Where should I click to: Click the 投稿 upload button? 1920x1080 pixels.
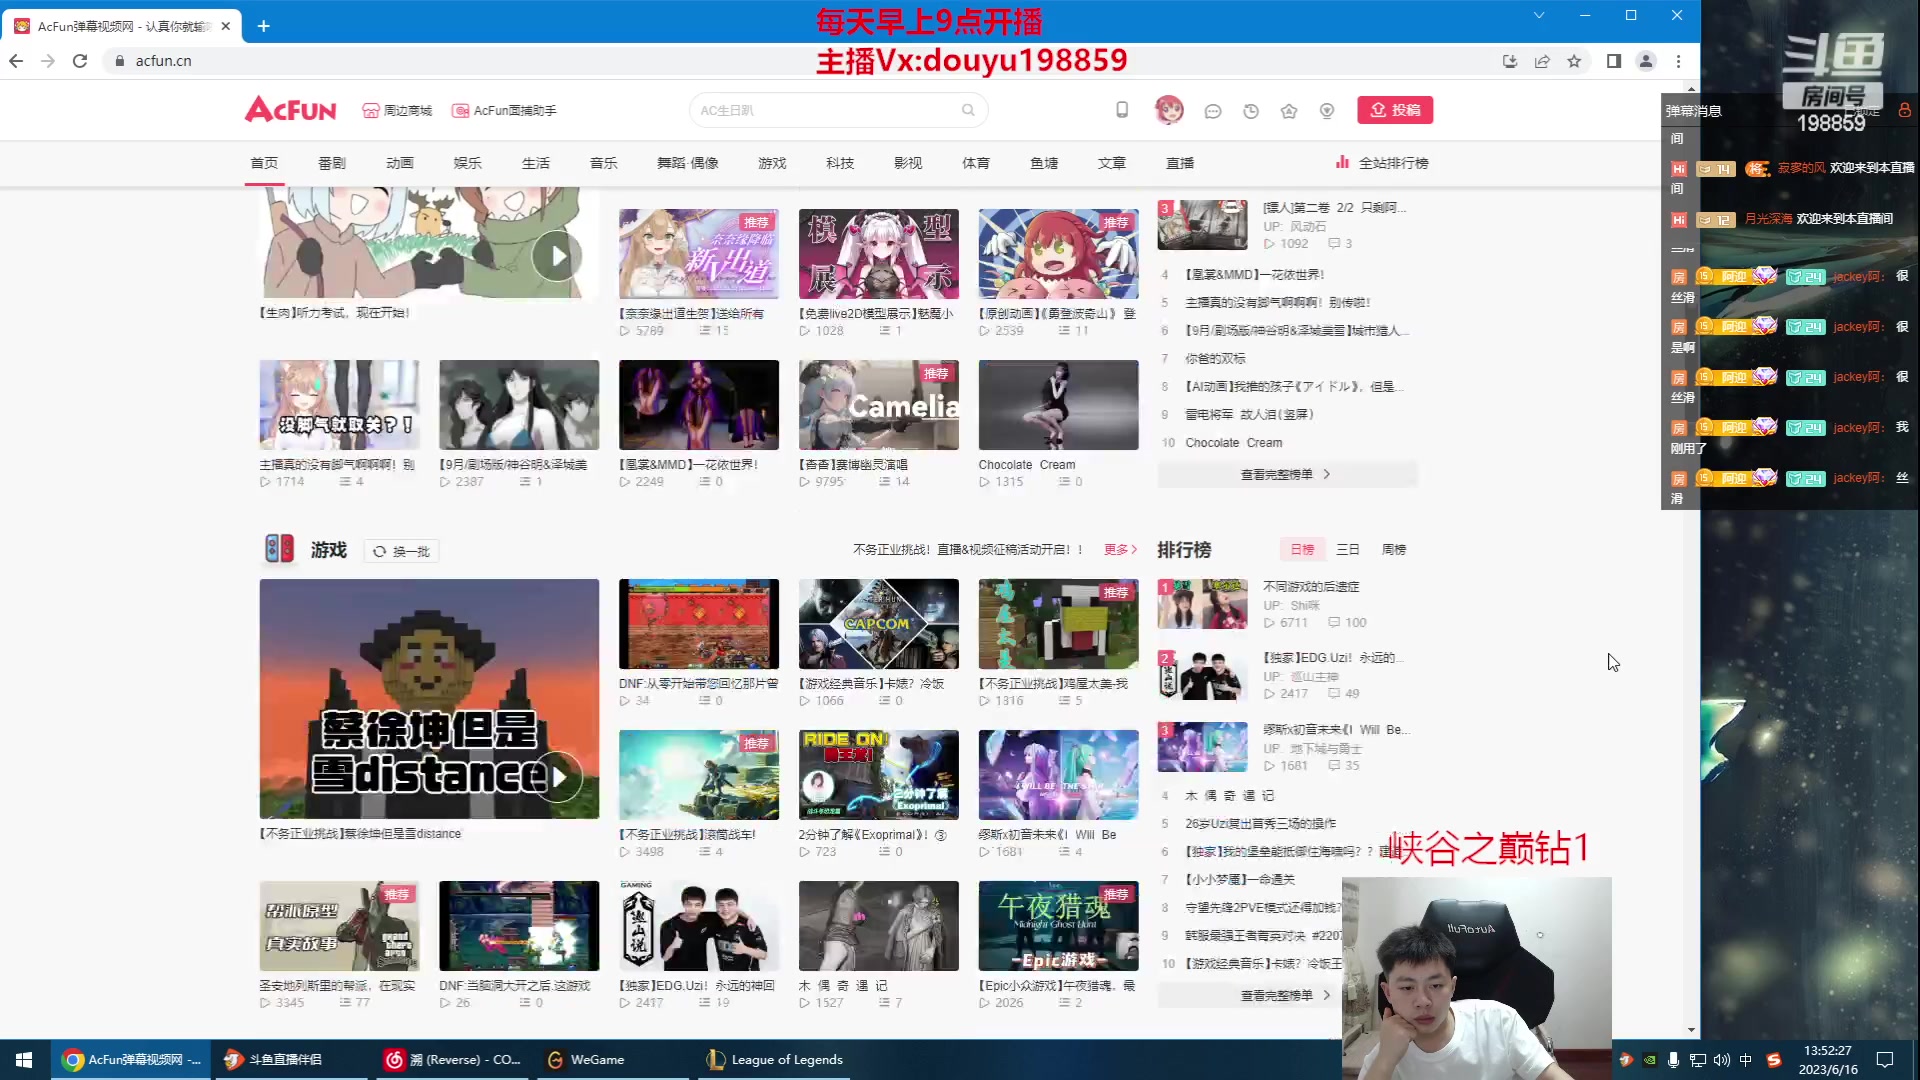point(1395,110)
